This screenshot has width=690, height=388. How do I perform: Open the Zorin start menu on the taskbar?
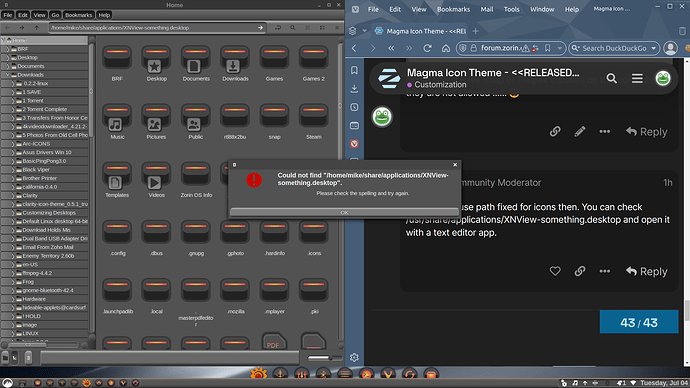click(x=7, y=383)
